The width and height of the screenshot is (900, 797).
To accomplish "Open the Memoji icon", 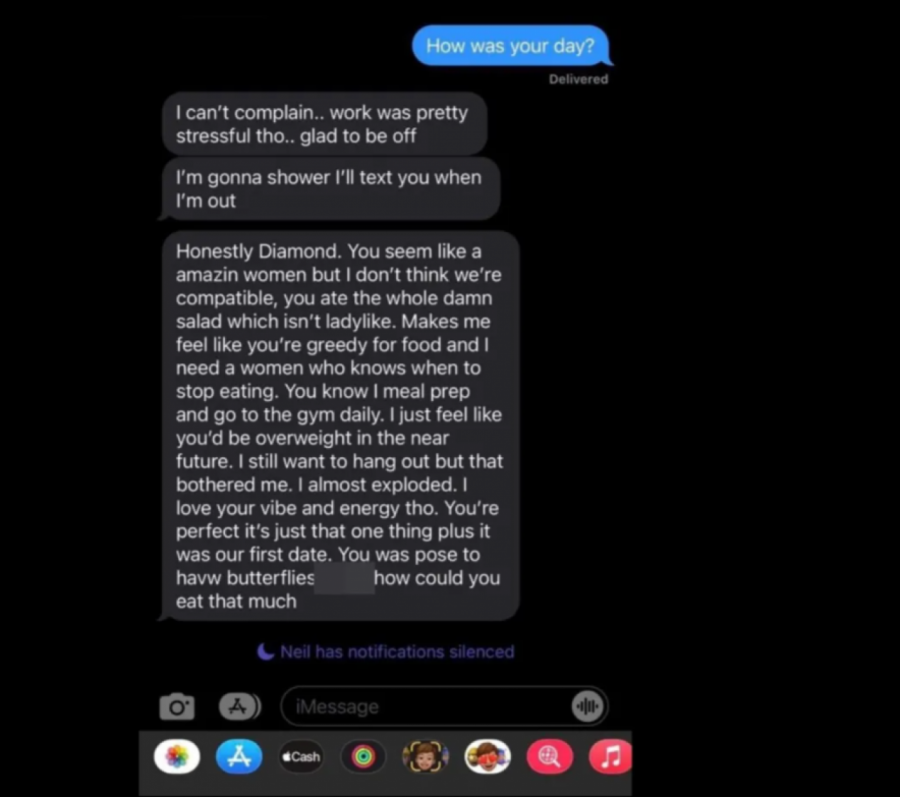I will tap(425, 757).
